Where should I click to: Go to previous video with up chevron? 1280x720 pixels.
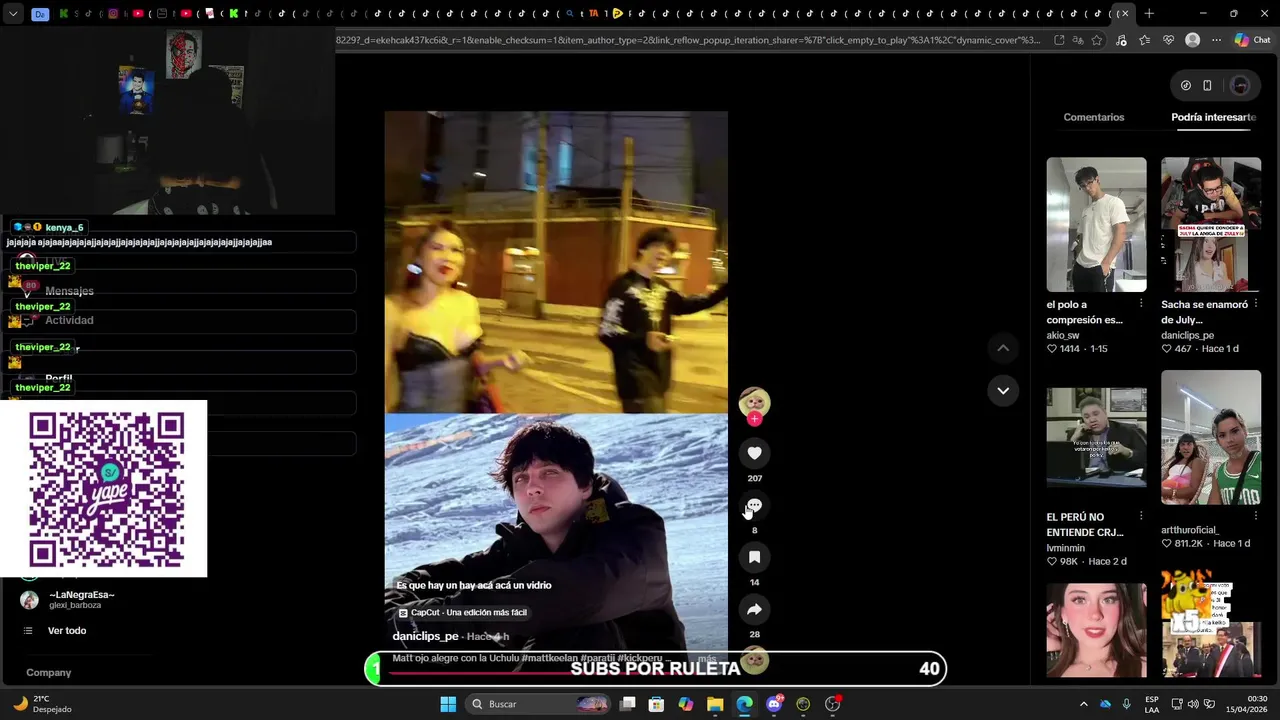tap(1003, 348)
